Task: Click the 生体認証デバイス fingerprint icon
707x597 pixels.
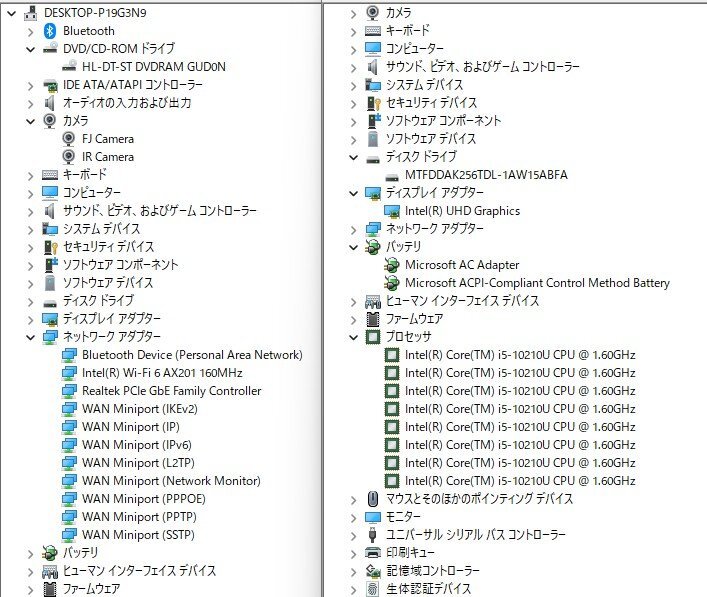Action: click(372, 588)
